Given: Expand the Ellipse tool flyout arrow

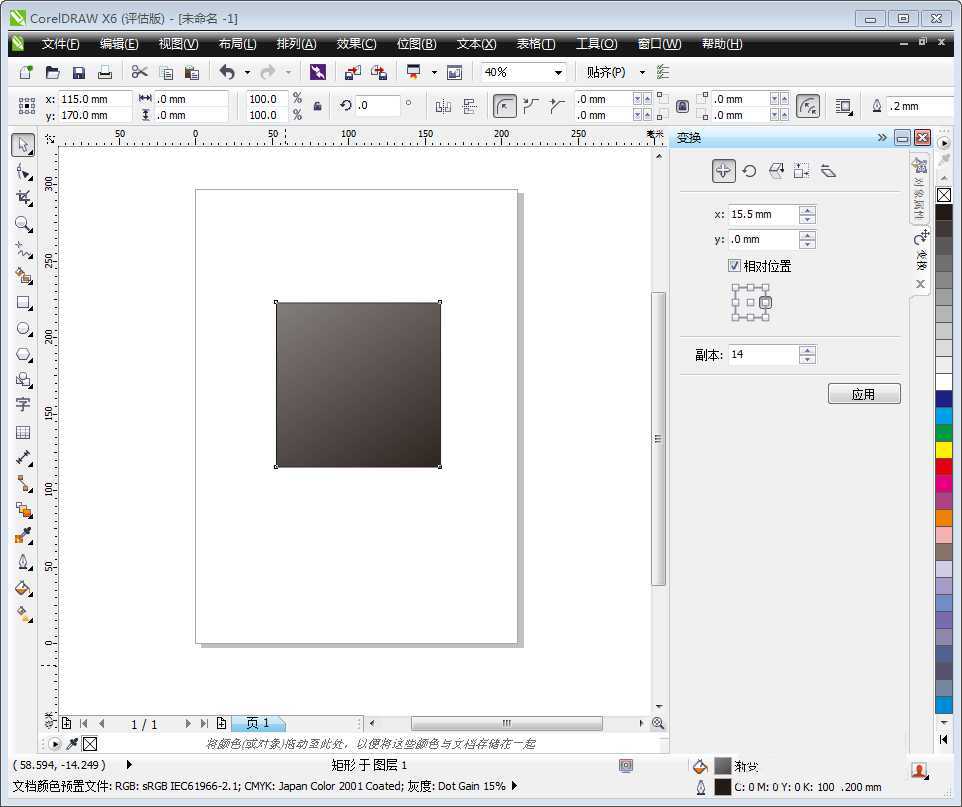Looking at the screenshot, I should click(31, 336).
